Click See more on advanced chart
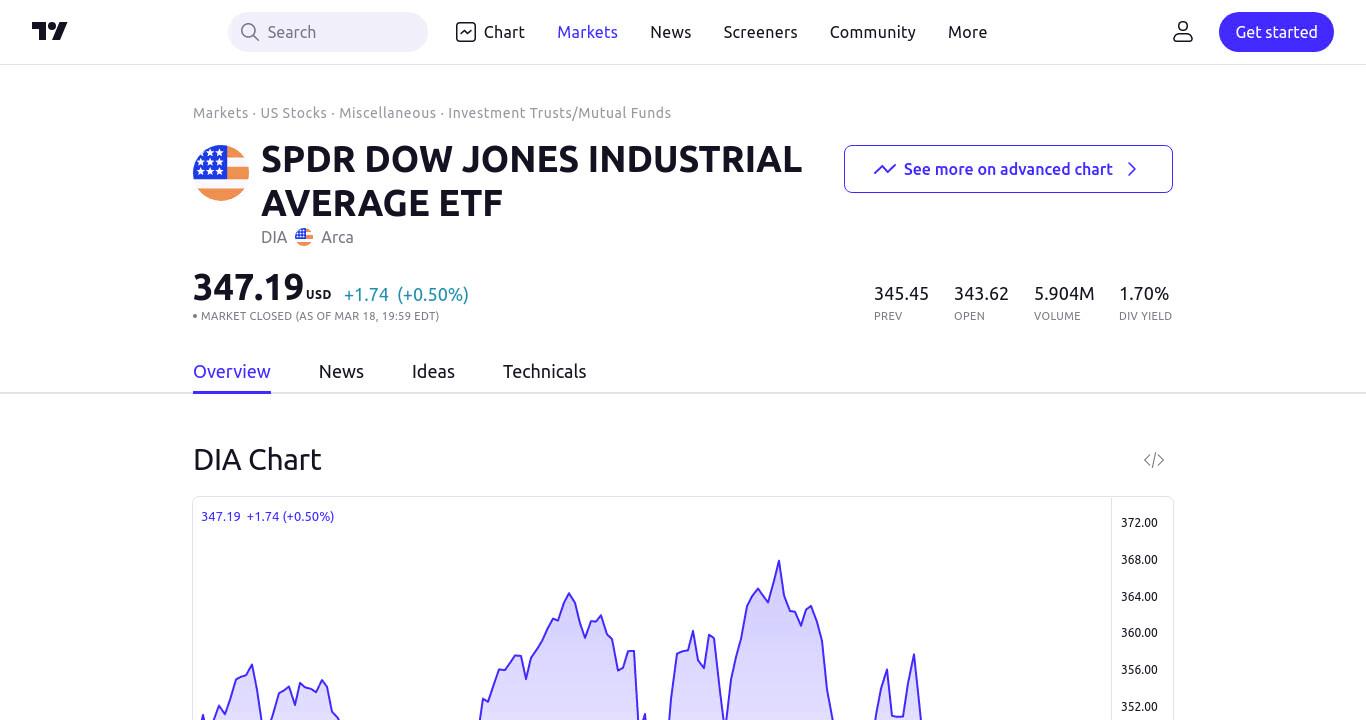 coord(1008,169)
